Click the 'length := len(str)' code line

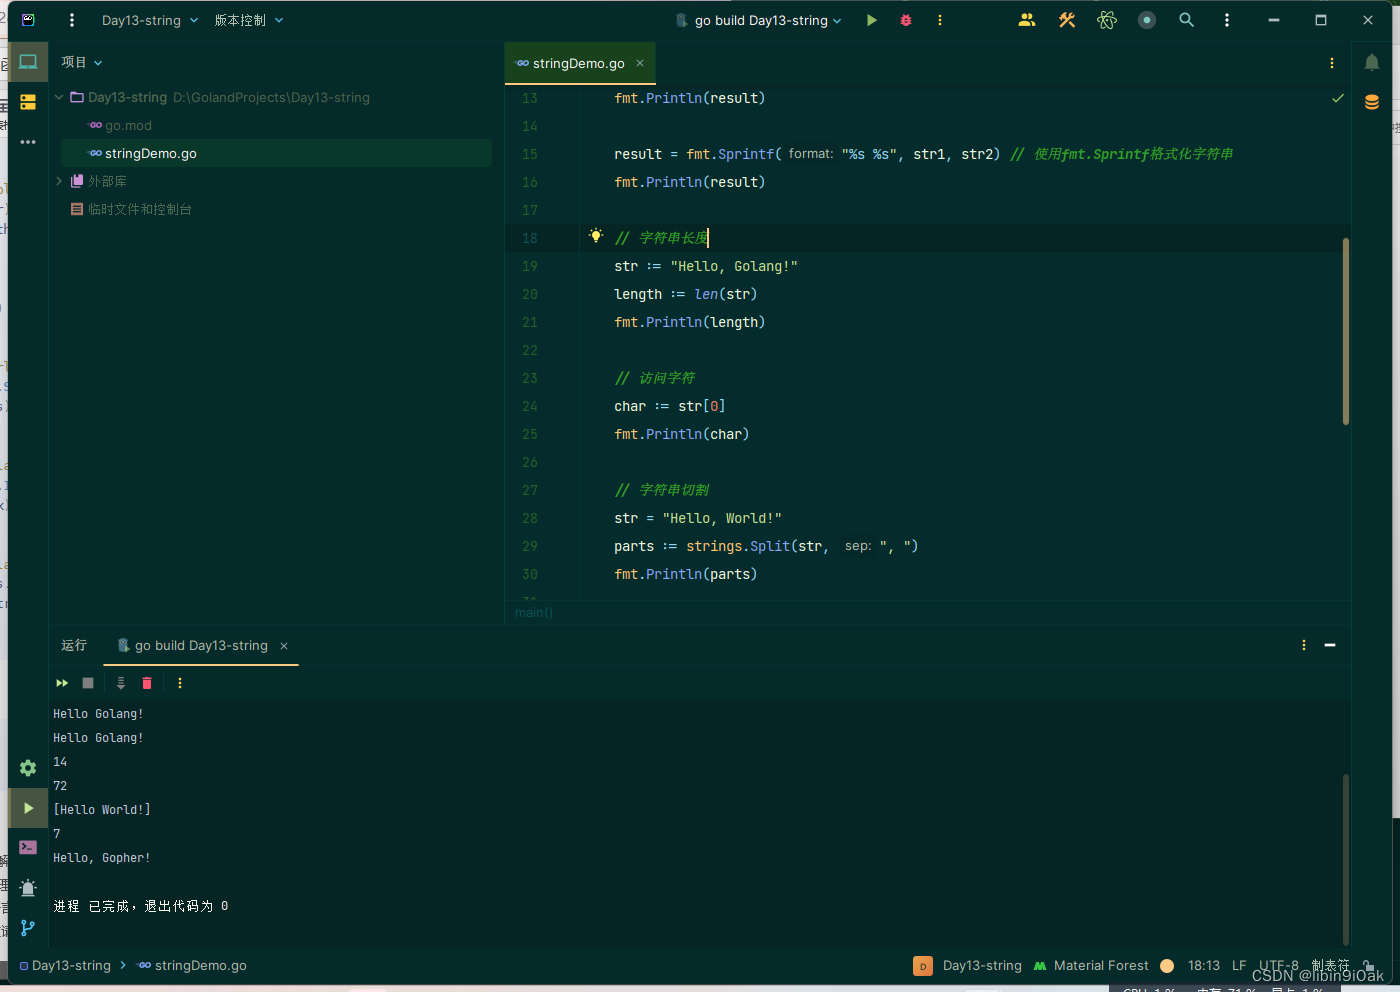point(686,294)
